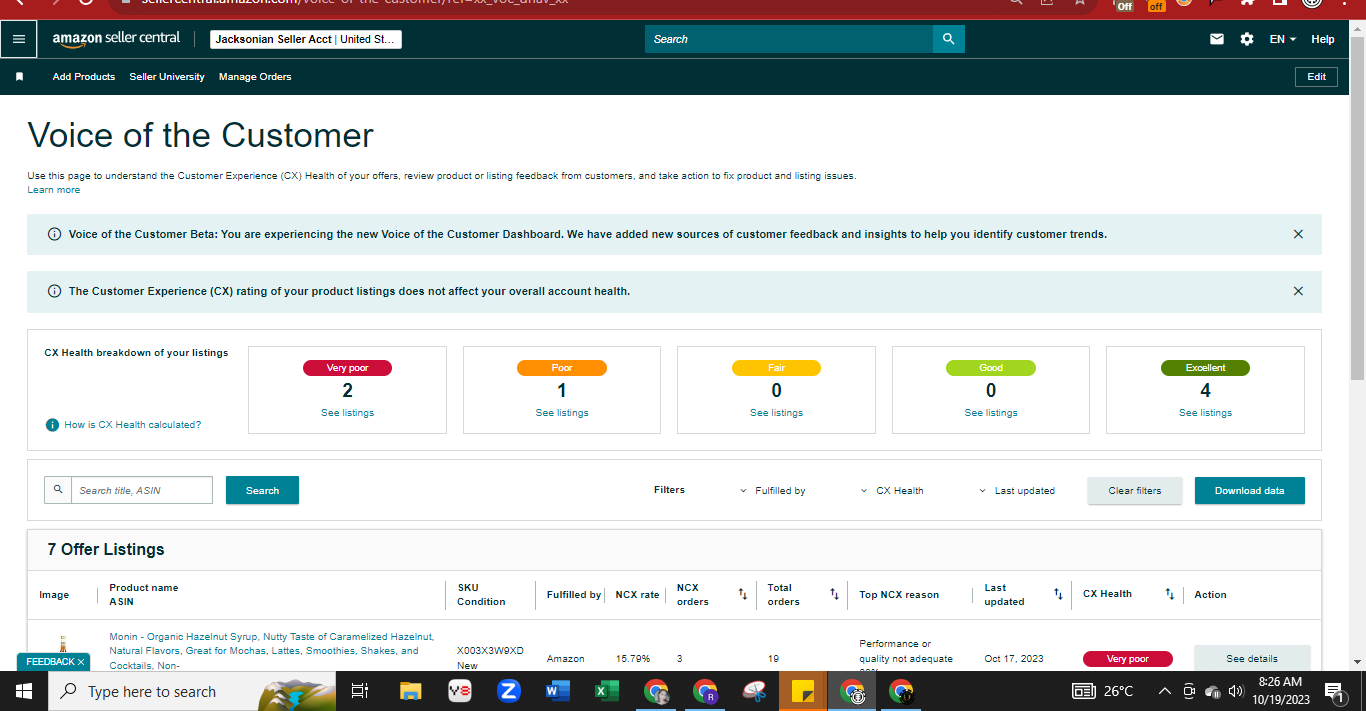The image size is (1366, 711).
Task: Open Zoom from the taskbar
Action: pos(508,691)
